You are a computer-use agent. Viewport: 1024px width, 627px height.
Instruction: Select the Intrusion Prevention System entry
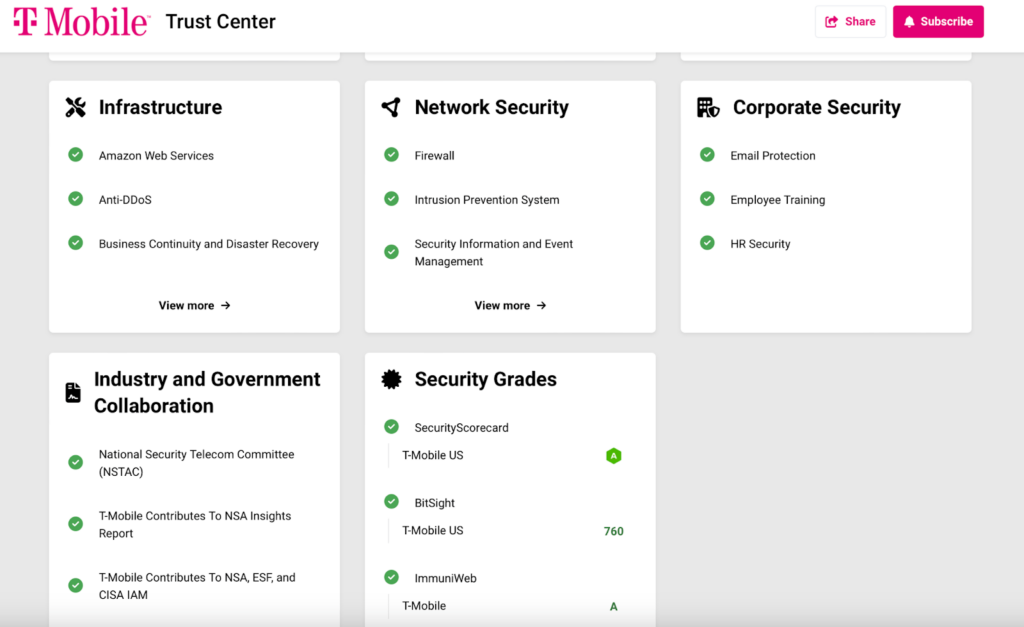[487, 200]
